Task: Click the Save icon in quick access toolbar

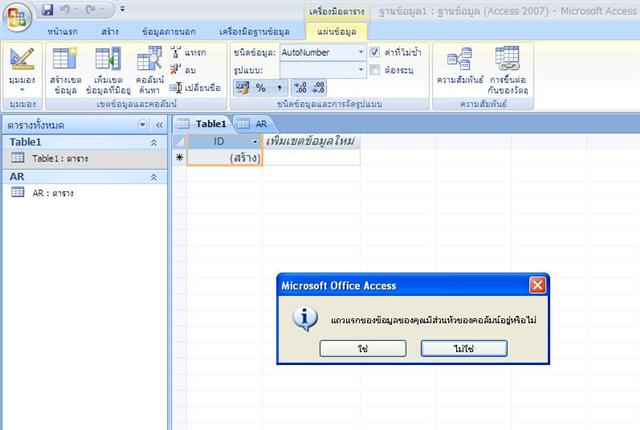Action: [x=48, y=10]
